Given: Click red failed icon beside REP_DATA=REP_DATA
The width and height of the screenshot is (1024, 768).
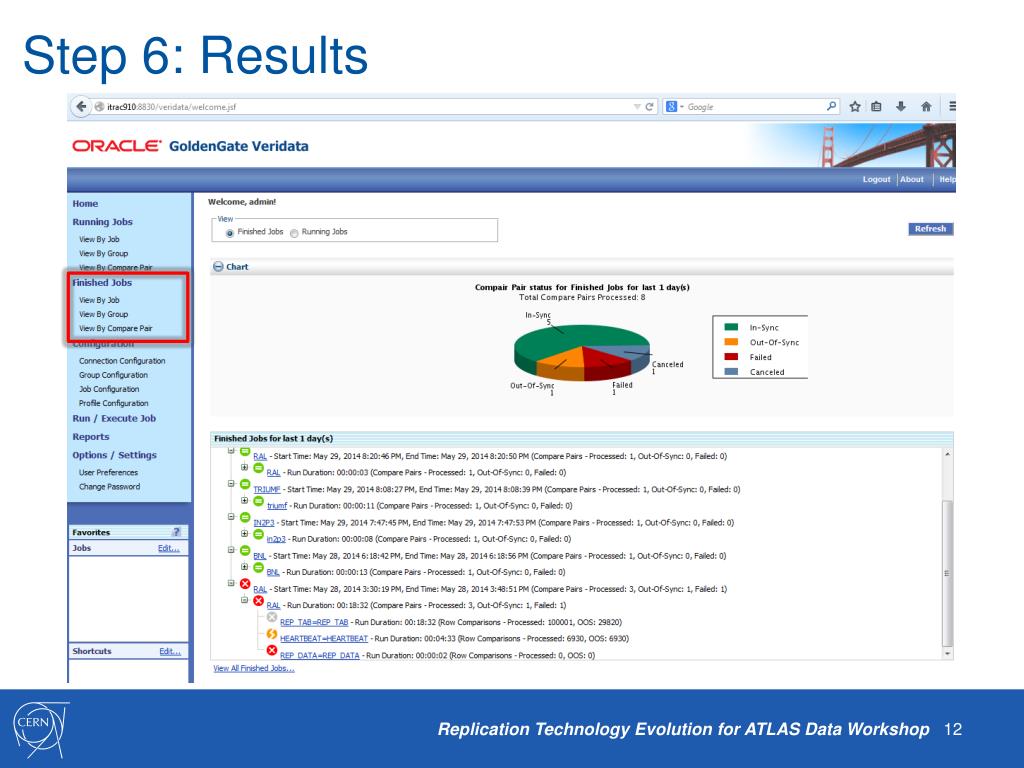Looking at the screenshot, I should pyautogui.click(x=272, y=650).
